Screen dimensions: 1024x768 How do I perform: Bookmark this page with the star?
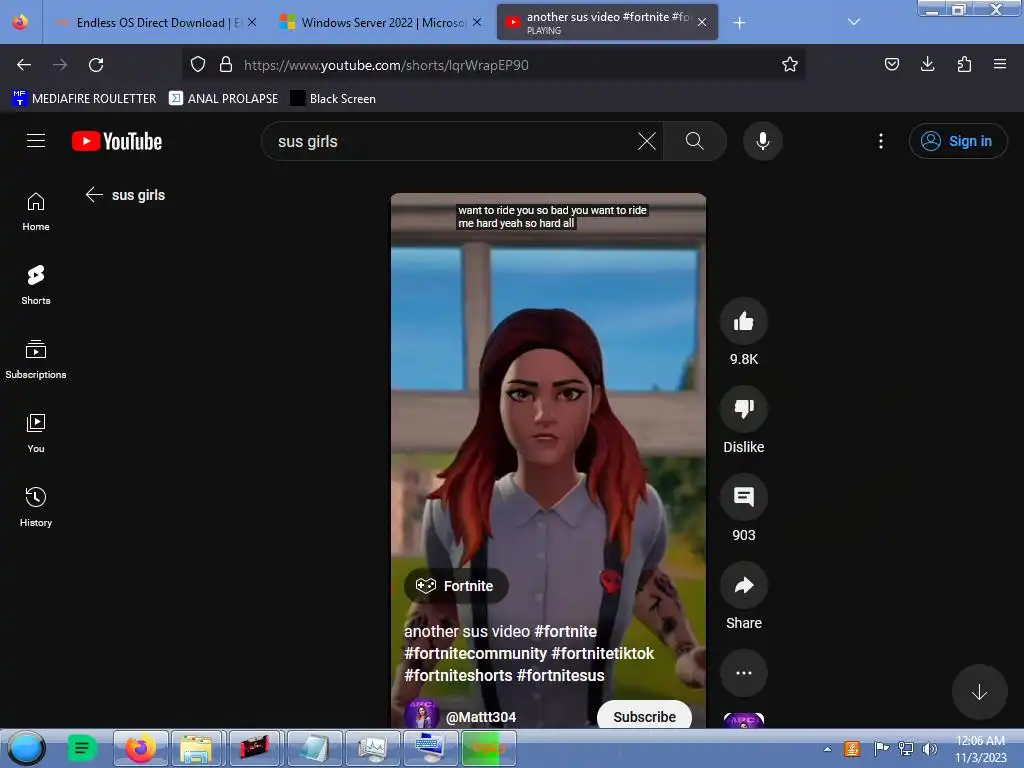click(790, 65)
